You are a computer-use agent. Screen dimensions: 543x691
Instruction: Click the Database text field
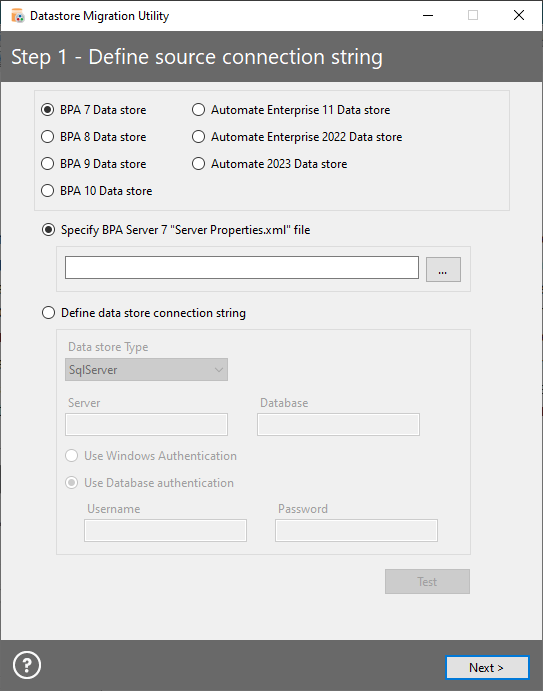tap(338, 424)
